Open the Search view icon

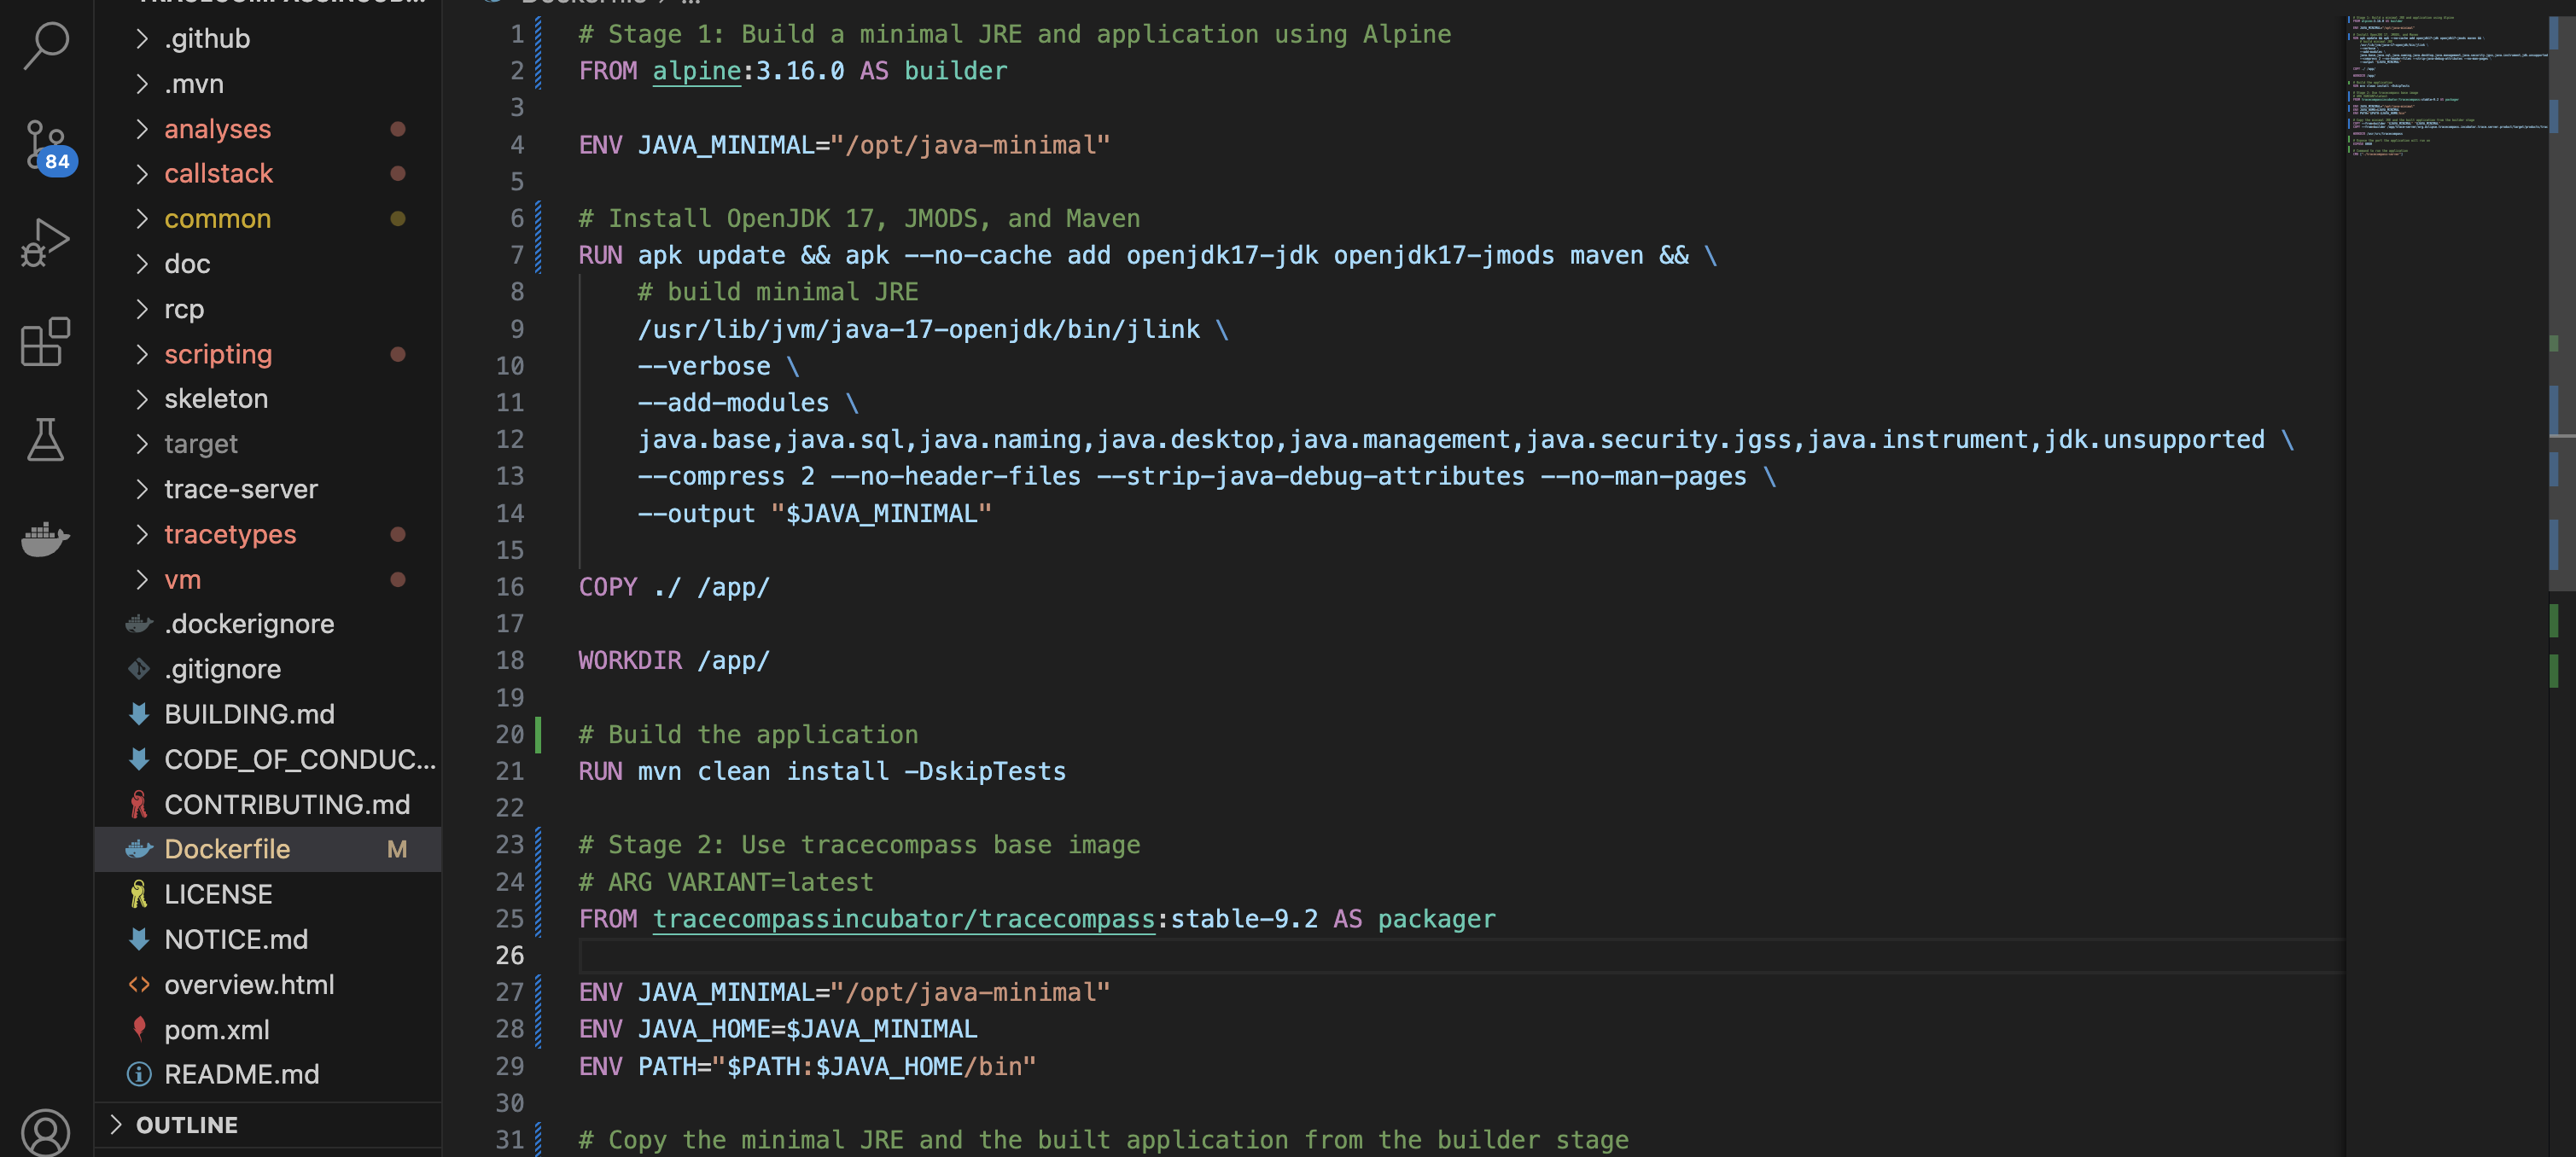46,45
